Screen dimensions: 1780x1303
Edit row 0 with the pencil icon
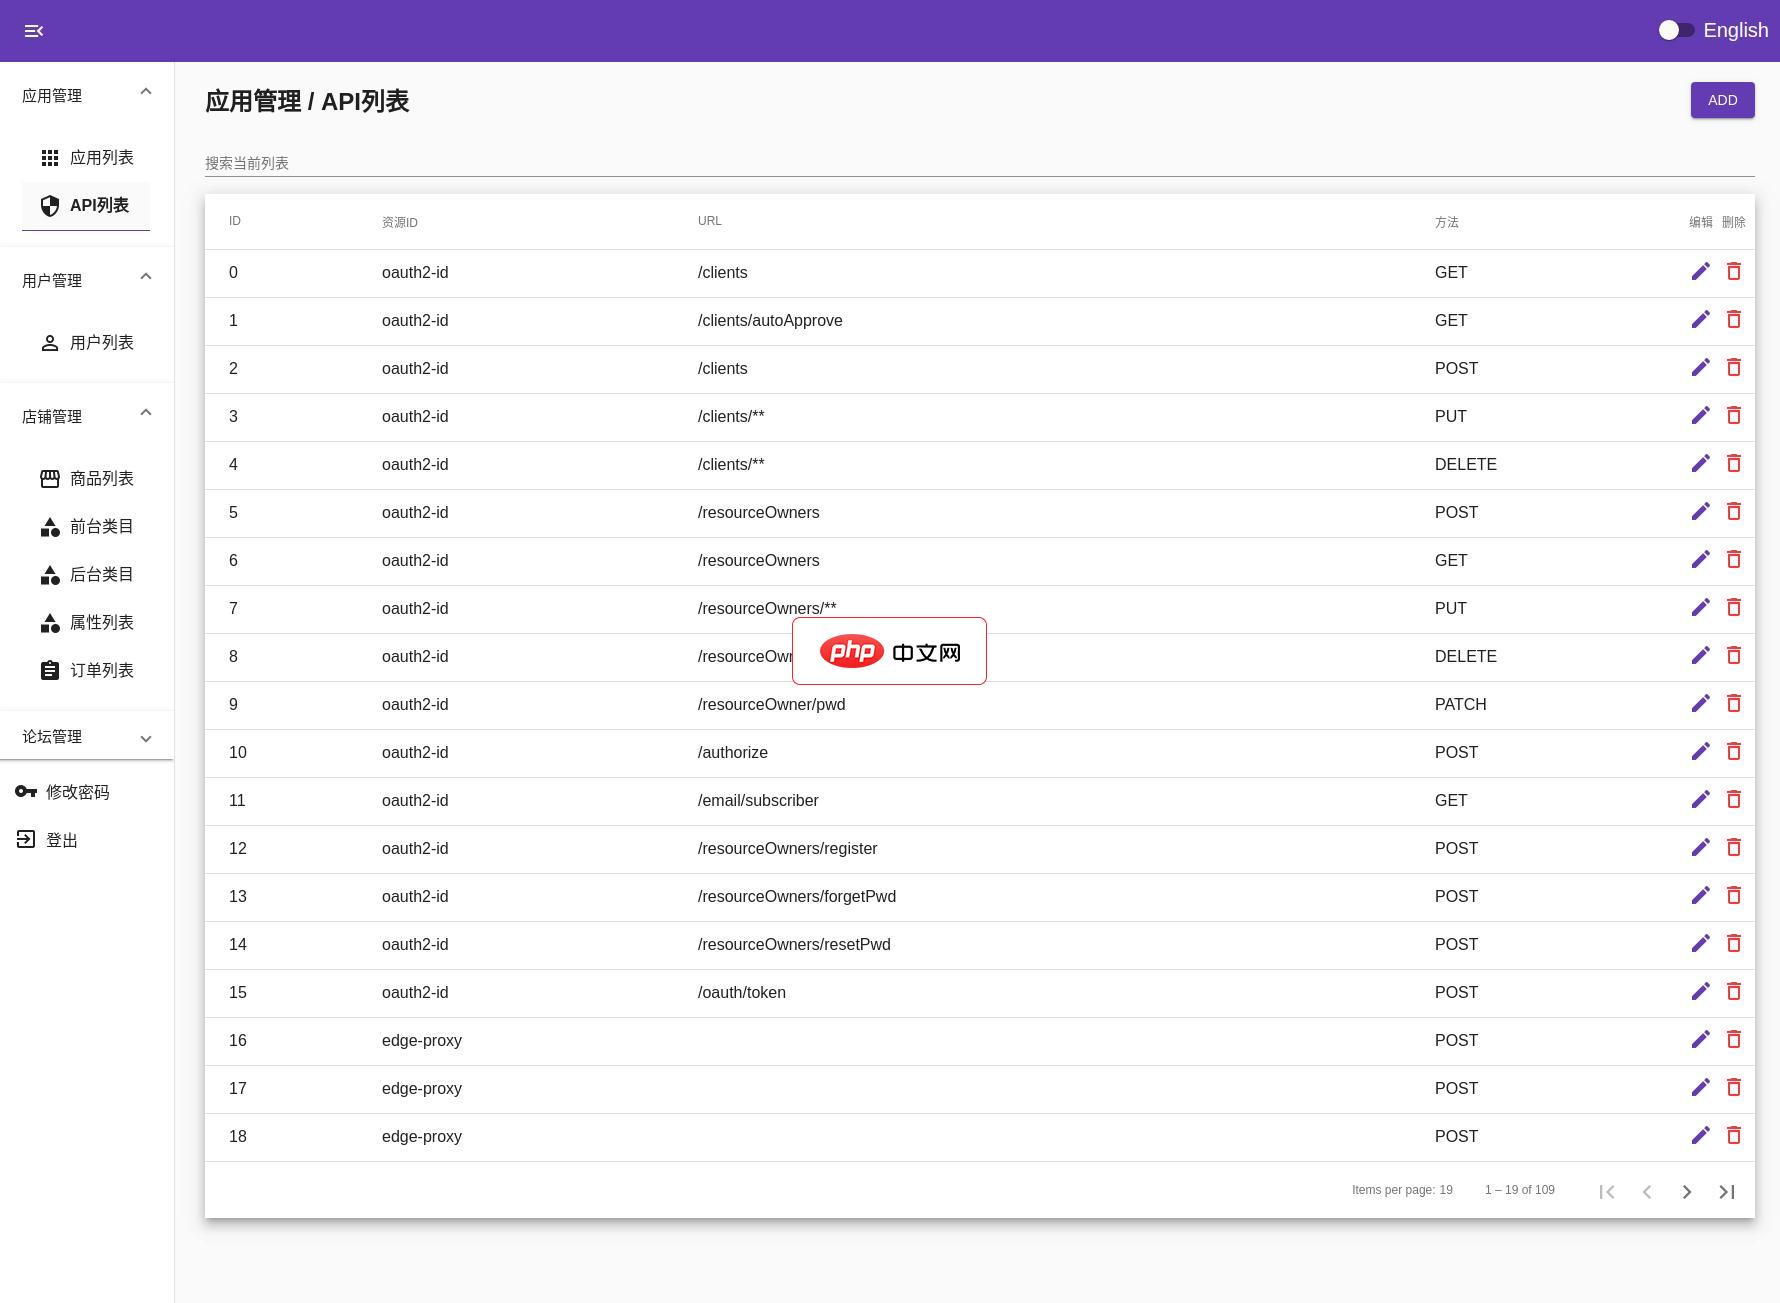[1700, 272]
